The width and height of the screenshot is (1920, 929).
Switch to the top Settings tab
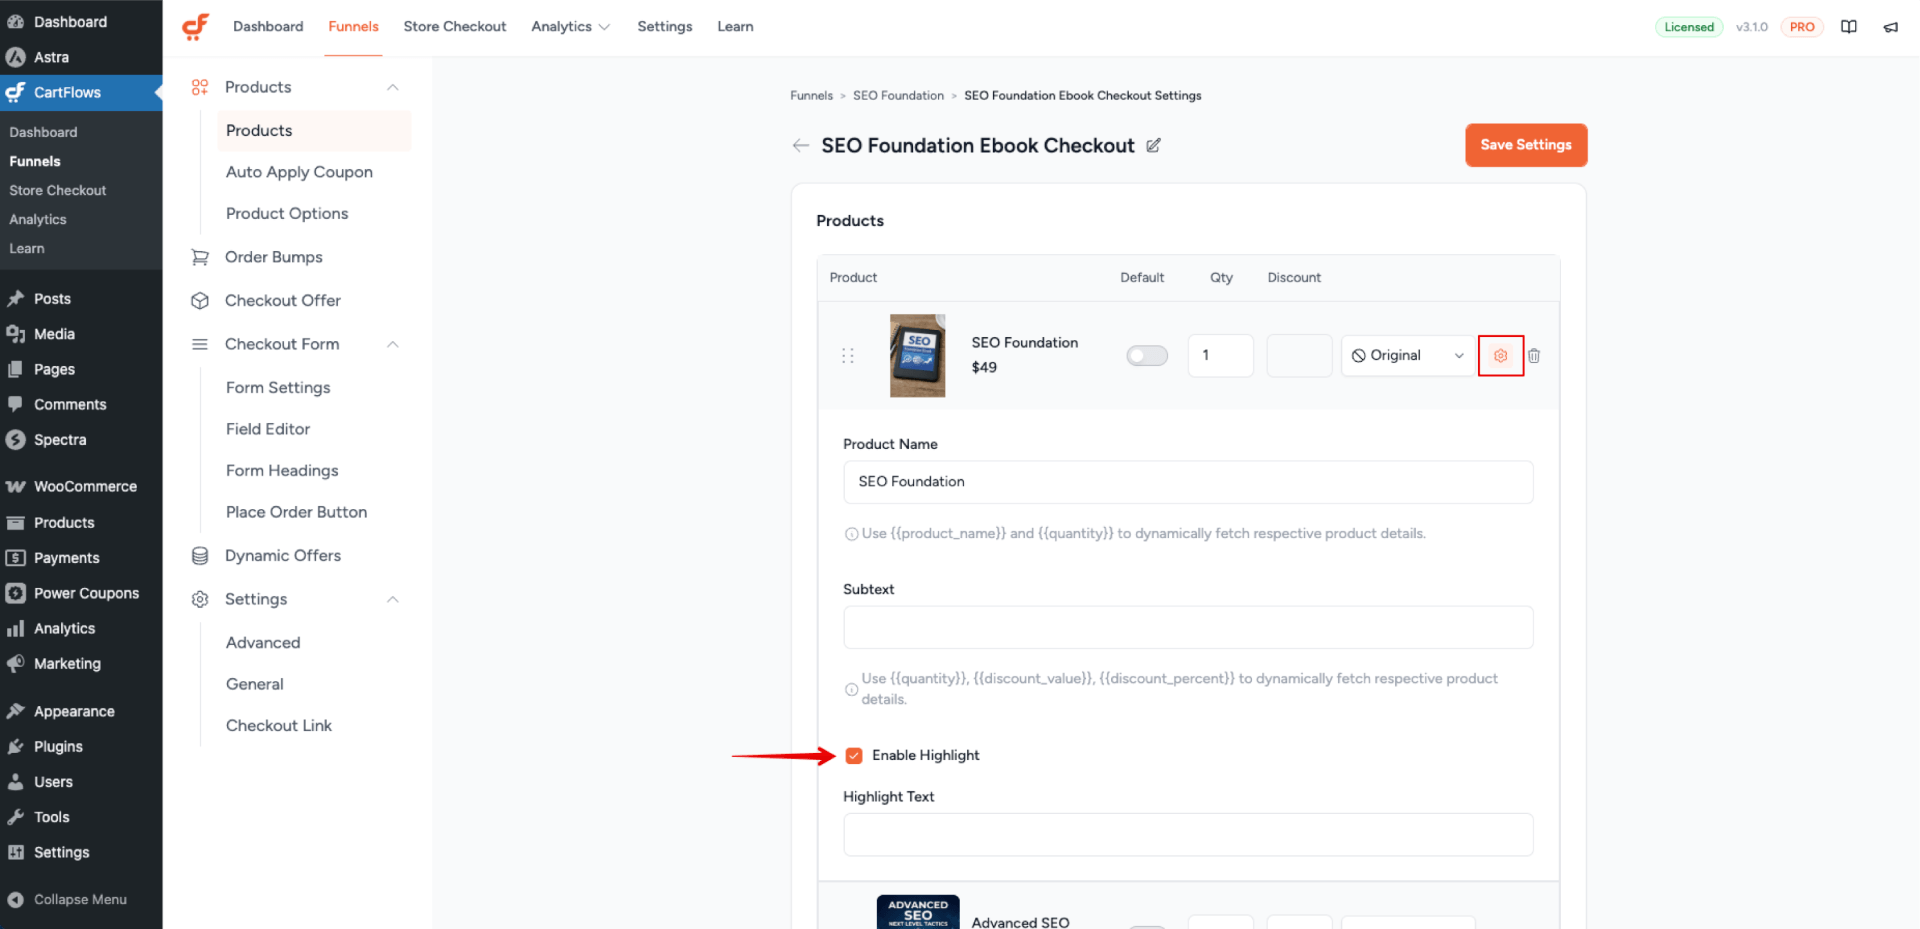[665, 27]
